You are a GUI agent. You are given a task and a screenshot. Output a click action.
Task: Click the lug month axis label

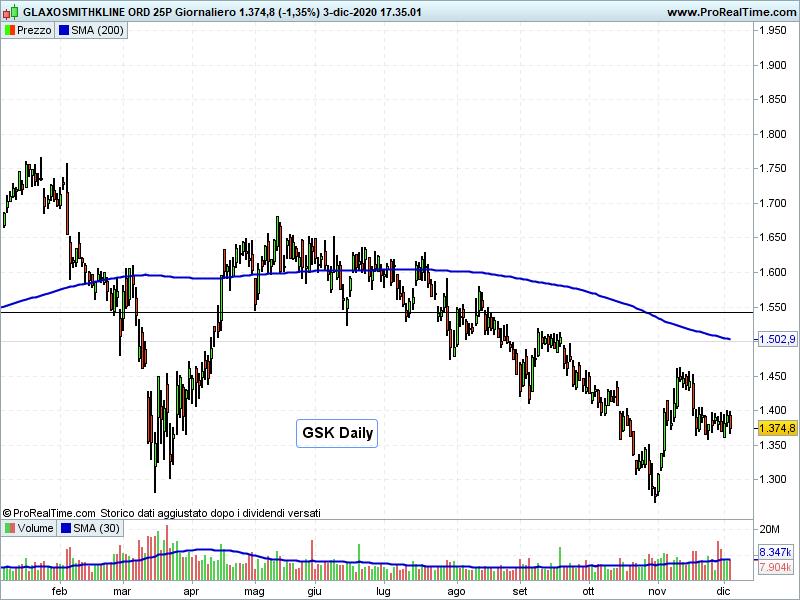pos(383,591)
